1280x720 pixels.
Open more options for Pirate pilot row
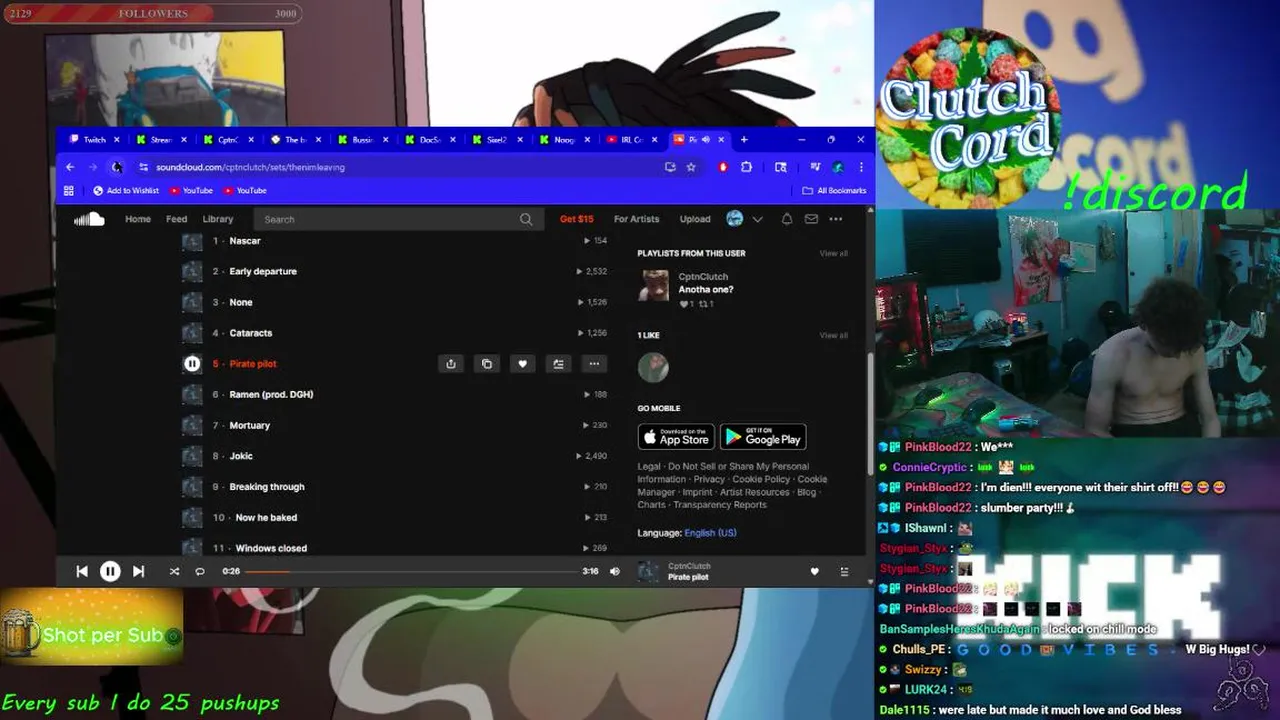point(594,364)
